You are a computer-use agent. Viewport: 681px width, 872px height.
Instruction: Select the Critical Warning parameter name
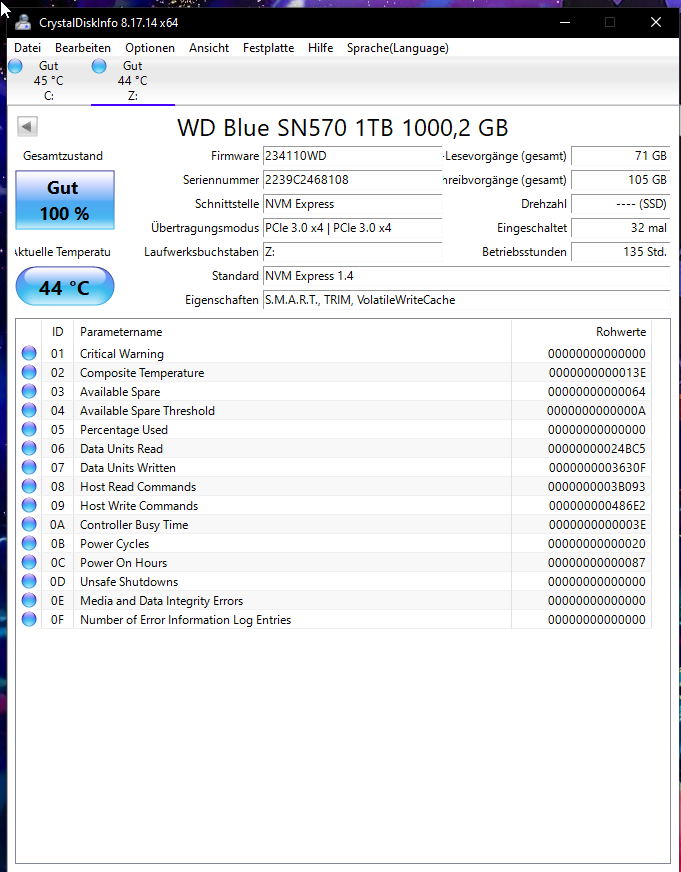122,354
